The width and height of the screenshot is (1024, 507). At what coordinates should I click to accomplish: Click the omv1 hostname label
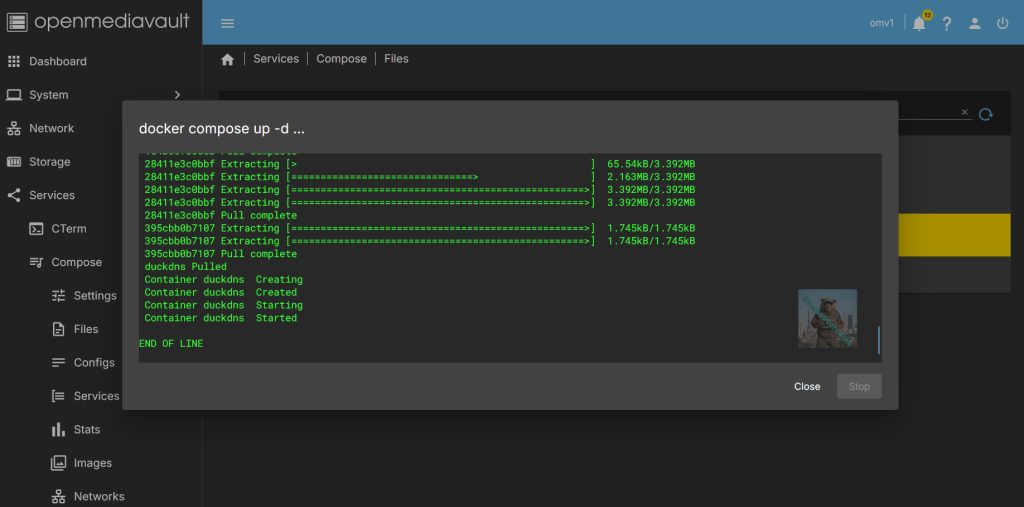[882, 23]
